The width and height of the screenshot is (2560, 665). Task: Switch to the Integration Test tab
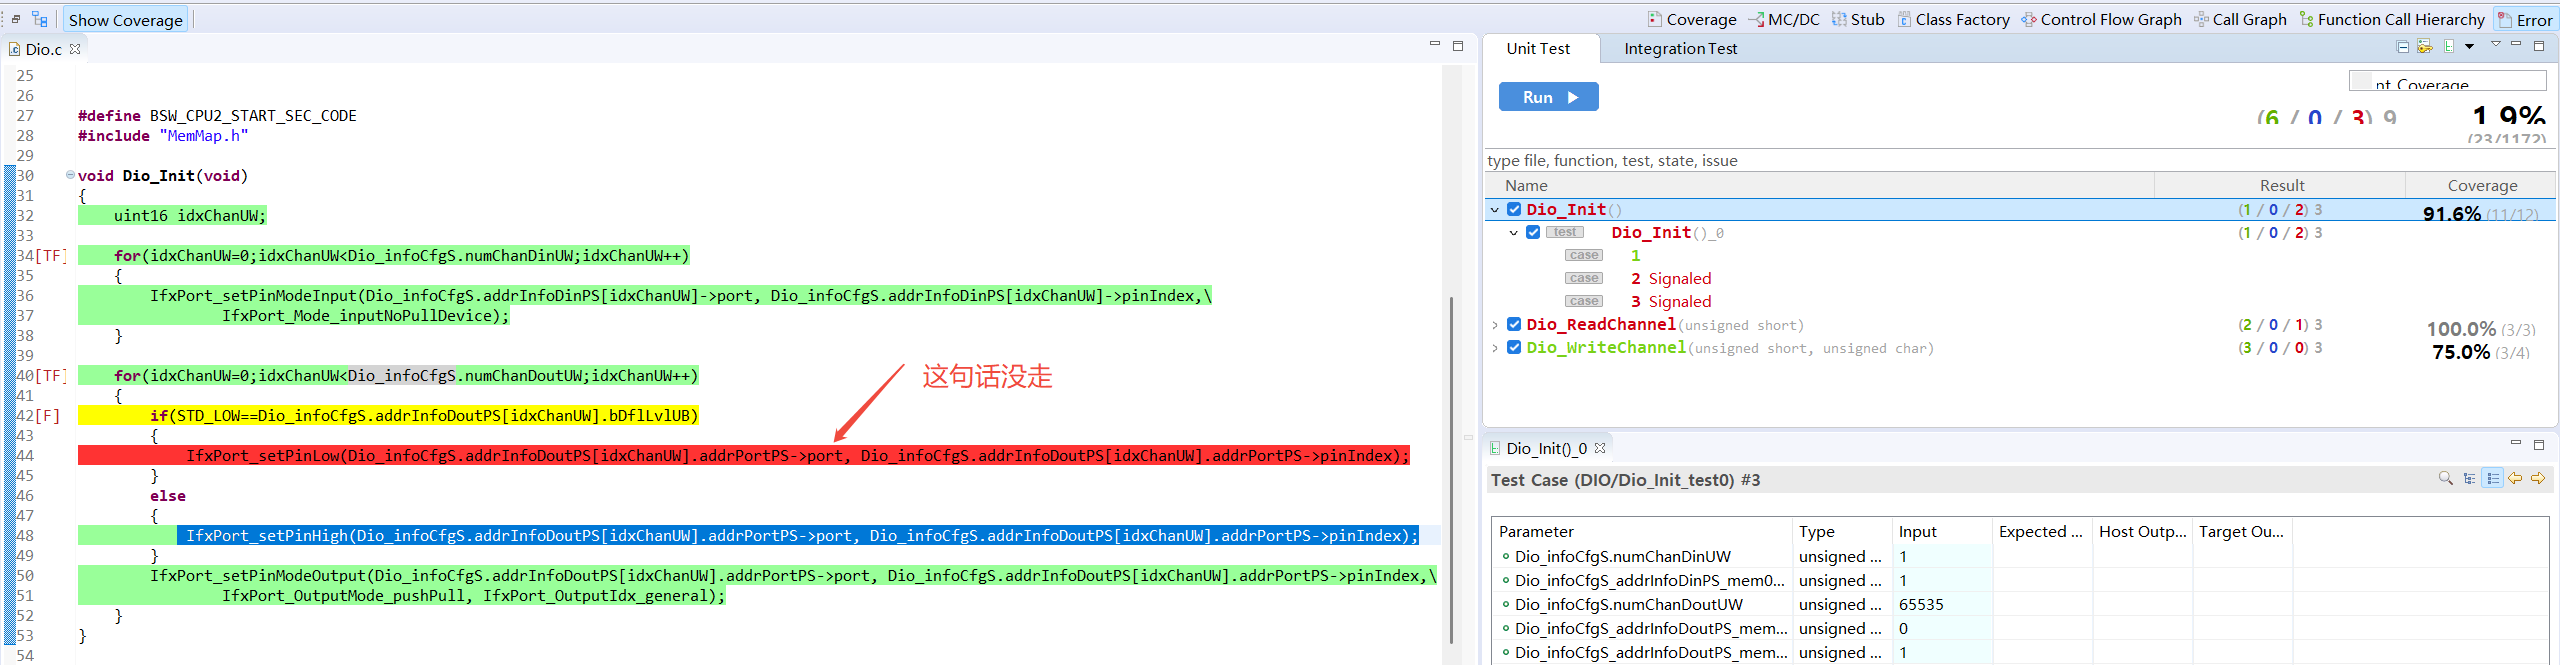(1680, 49)
